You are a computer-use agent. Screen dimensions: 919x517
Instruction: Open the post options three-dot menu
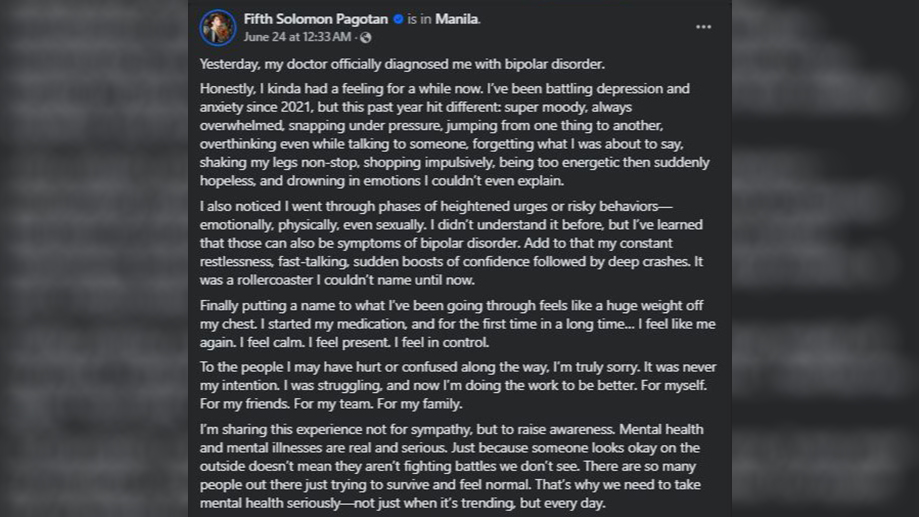[703, 27]
